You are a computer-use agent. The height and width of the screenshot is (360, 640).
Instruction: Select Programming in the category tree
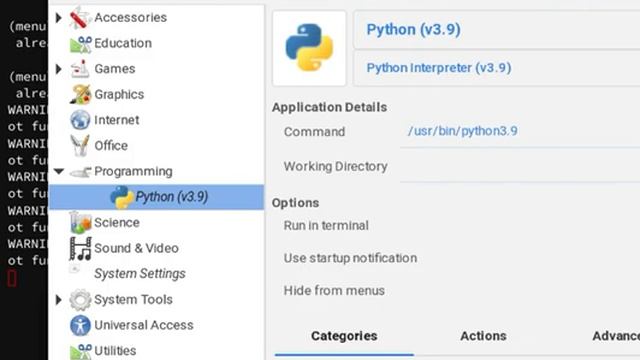coord(133,171)
